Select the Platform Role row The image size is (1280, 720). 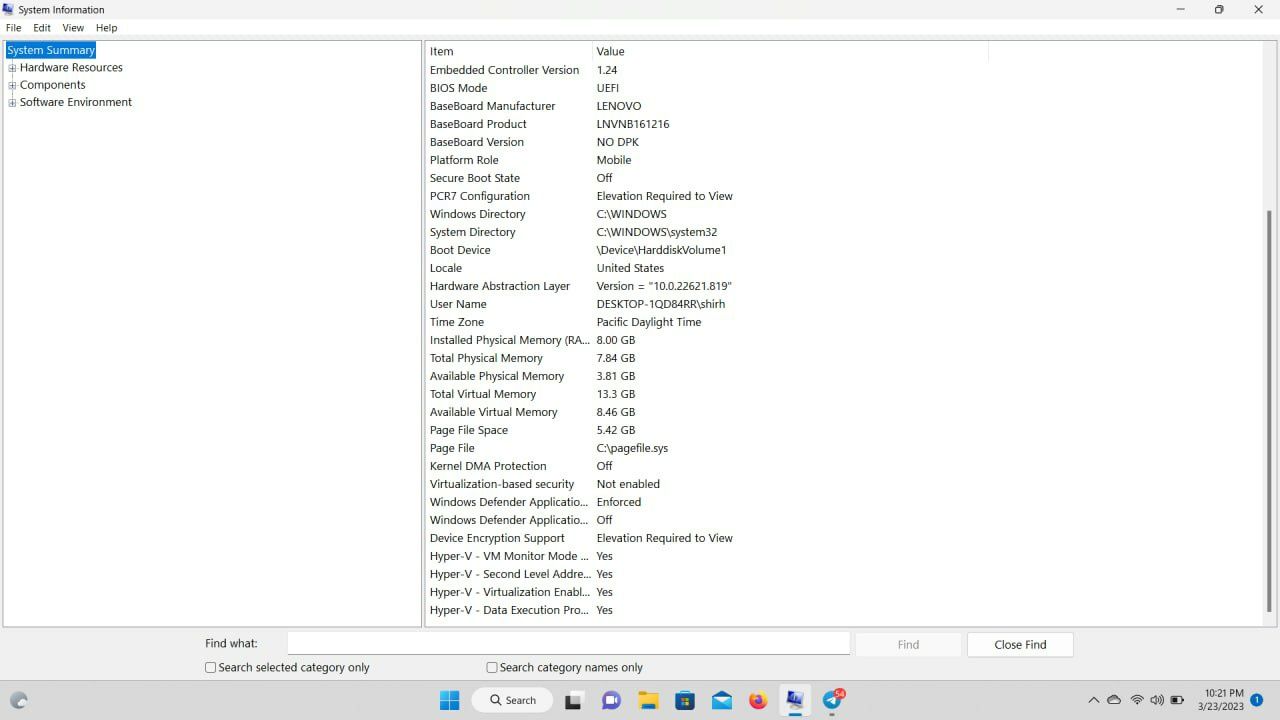click(708, 160)
